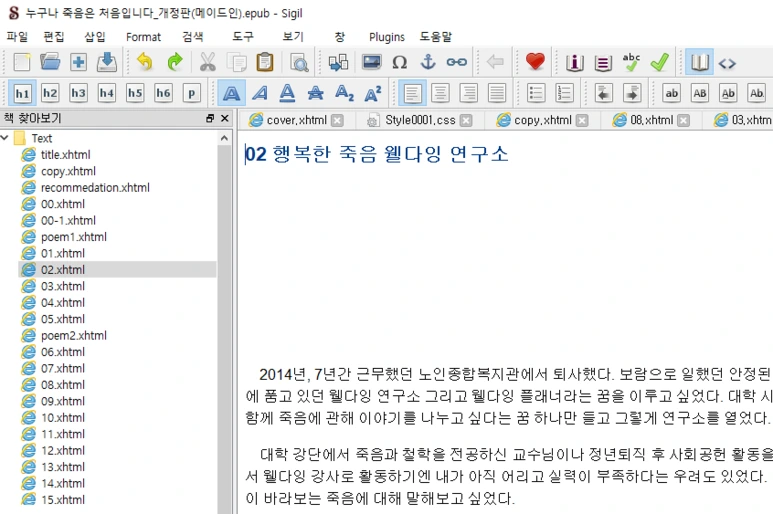Screen dimensions: 773x514
Task: Select poem1.xhtml in book browser
Action: click(74, 237)
